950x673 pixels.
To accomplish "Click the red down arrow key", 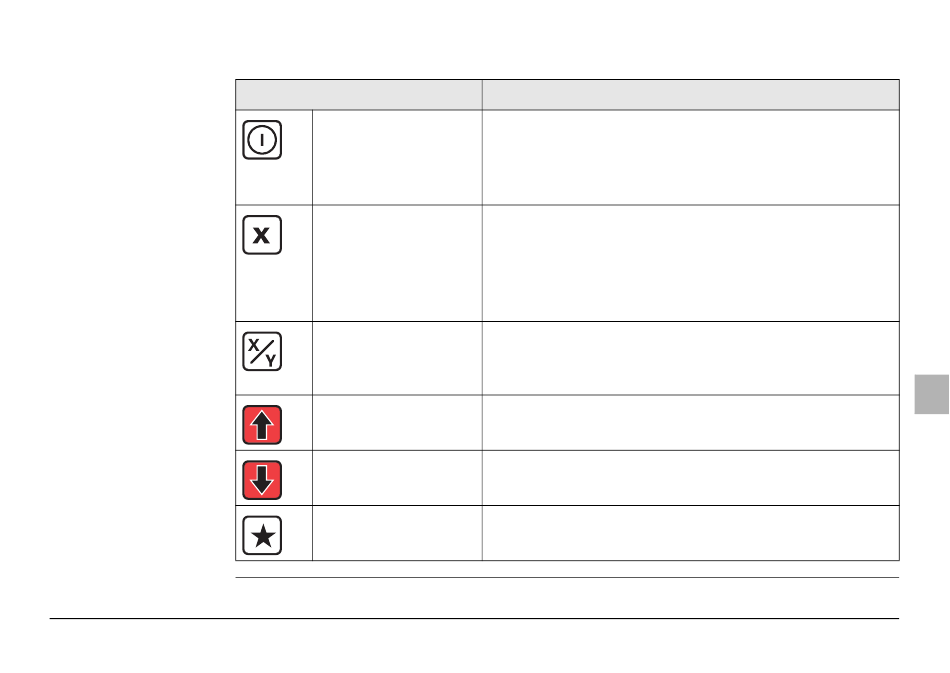I will pos(262,480).
